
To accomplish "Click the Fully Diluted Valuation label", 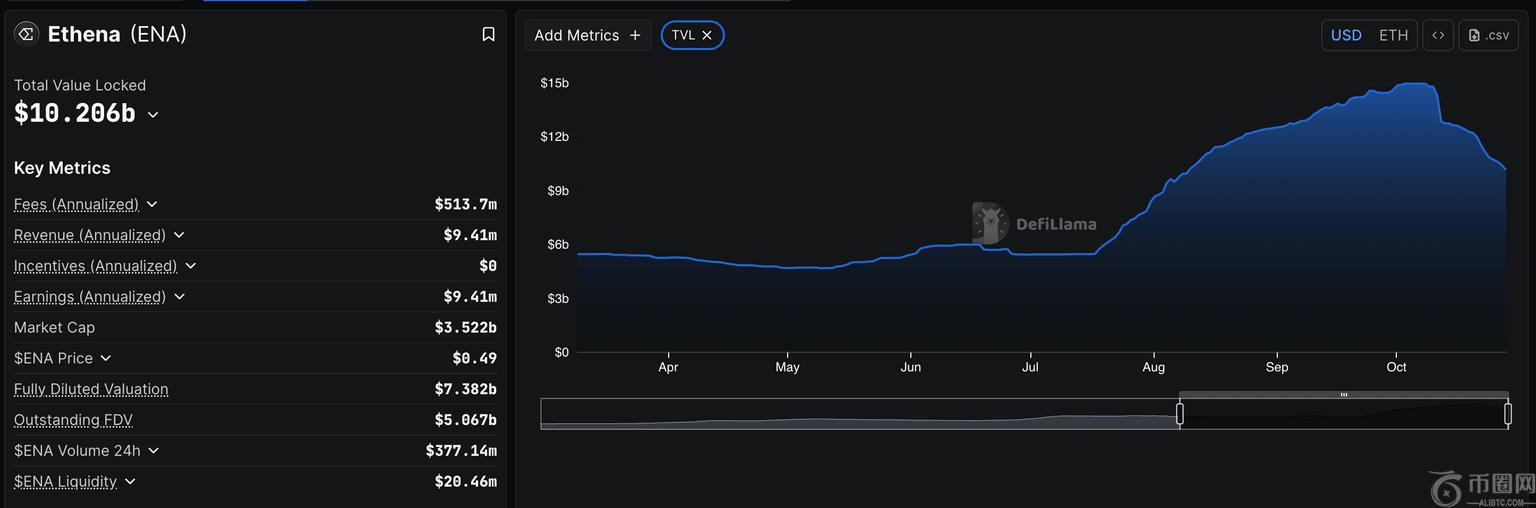I will (x=91, y=389).
